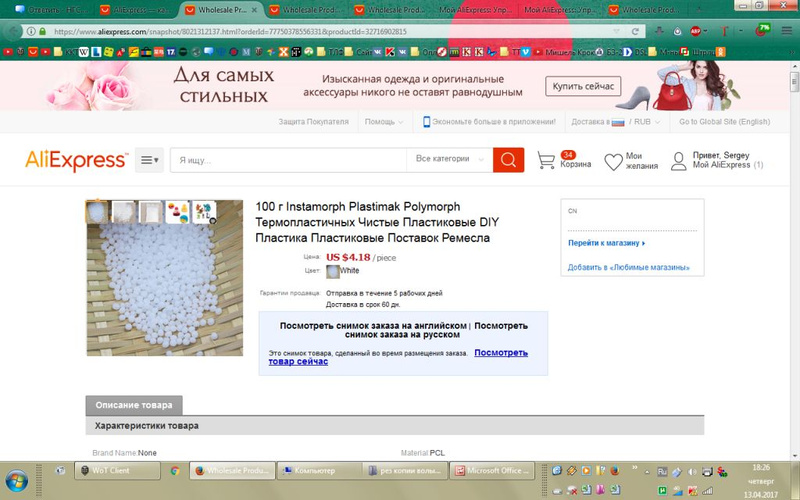Open WoT Client in the taskbar

pos(117,470)
